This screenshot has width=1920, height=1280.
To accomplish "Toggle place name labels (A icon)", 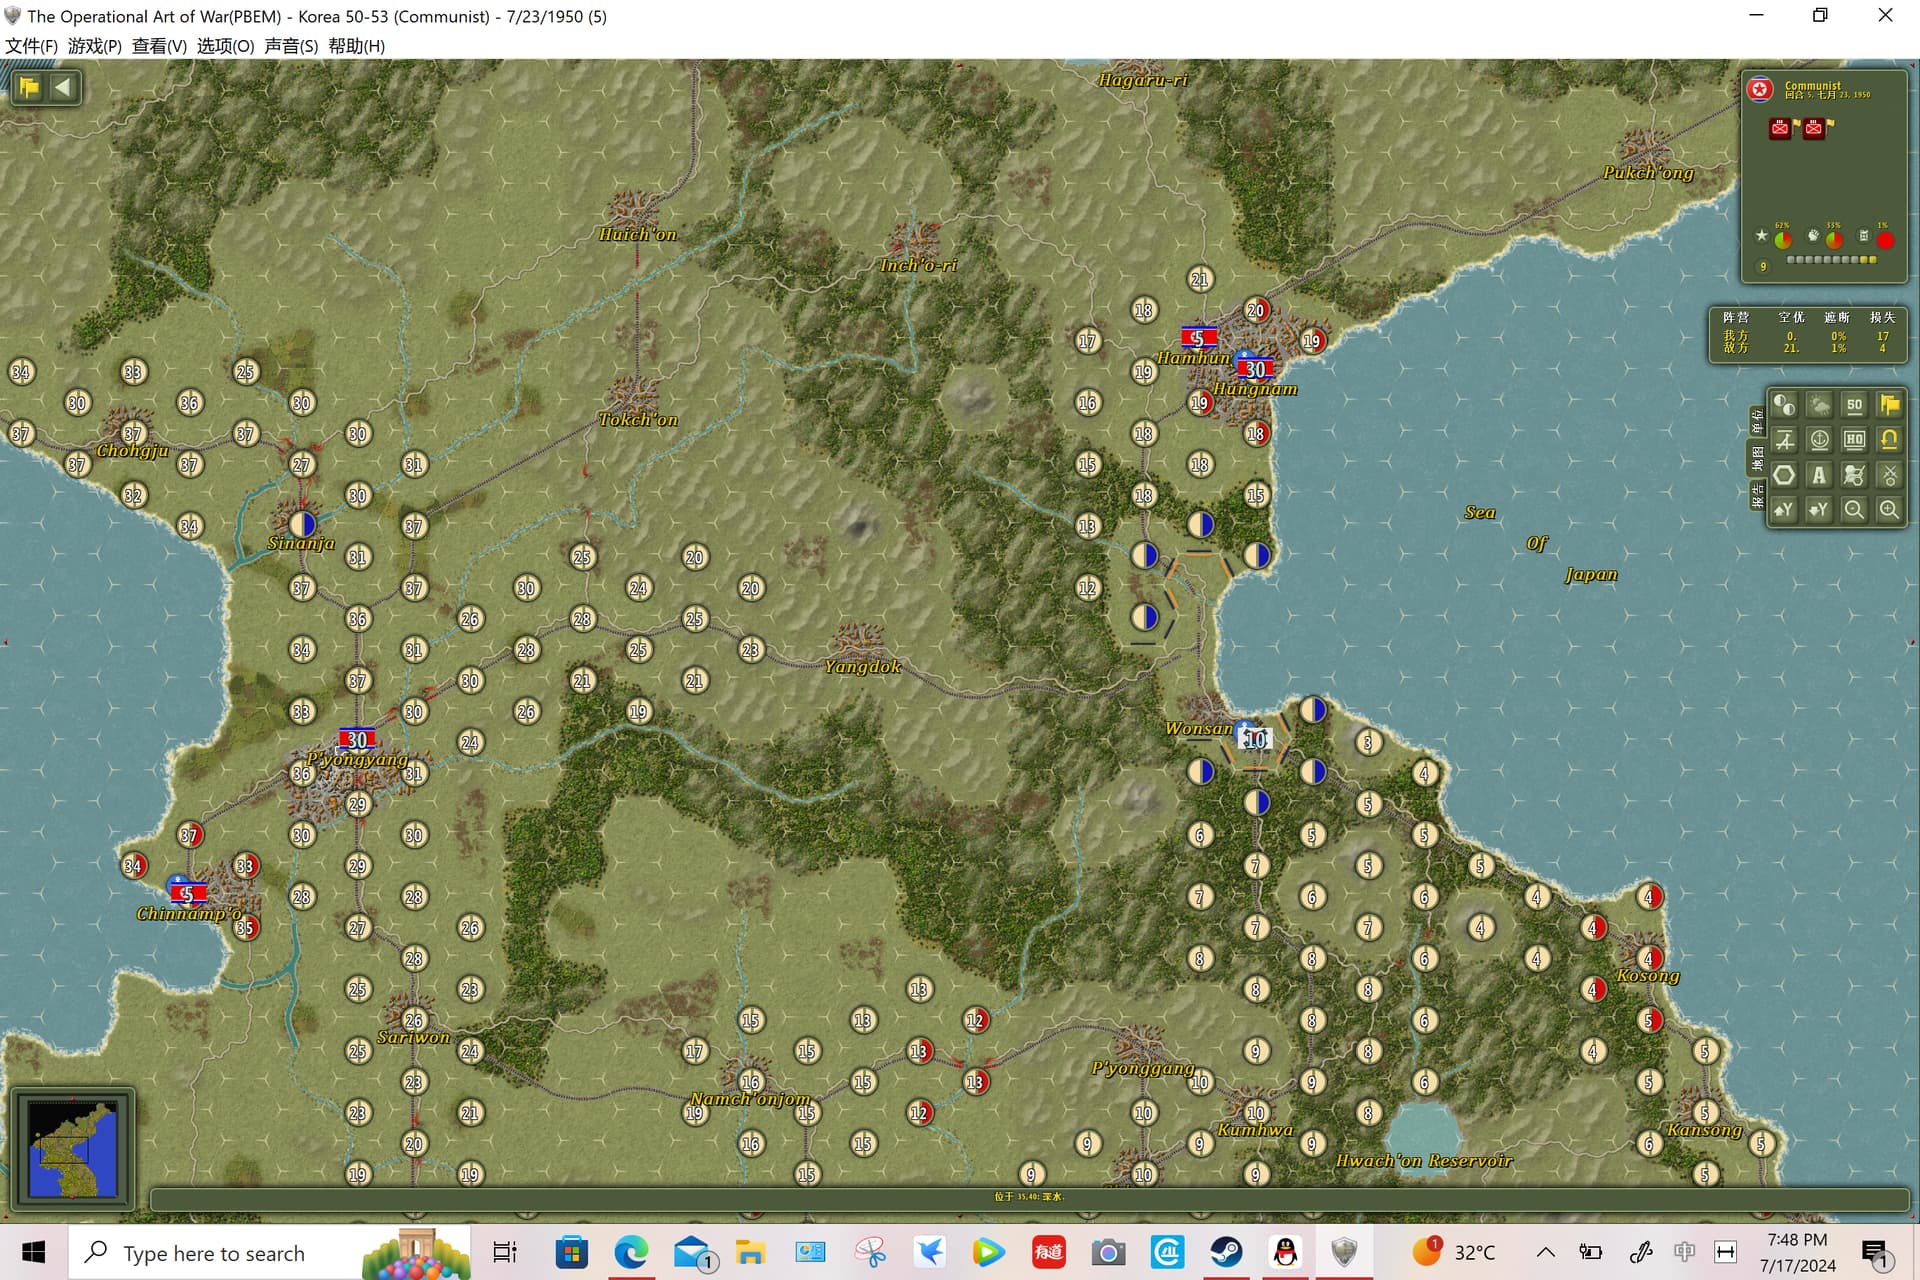I will [x=1819, y=475].
